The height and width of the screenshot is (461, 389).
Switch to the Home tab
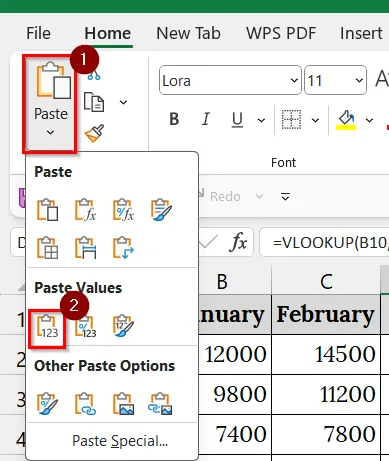pos(108,33)
